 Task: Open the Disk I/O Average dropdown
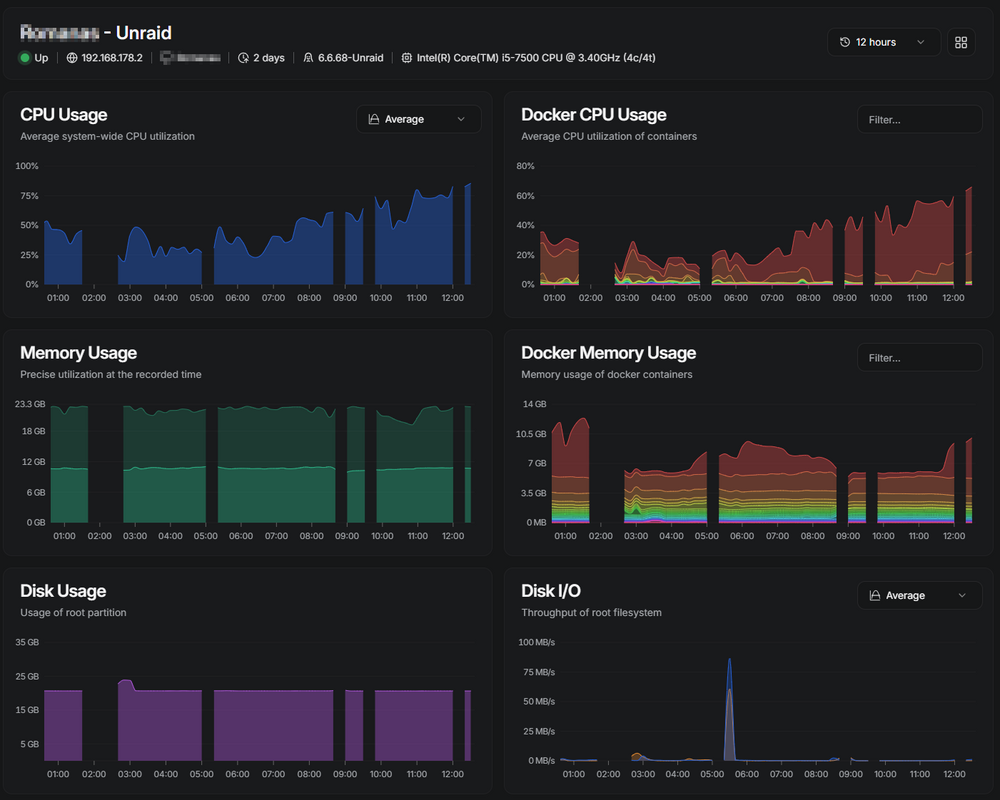coord(920,595)
